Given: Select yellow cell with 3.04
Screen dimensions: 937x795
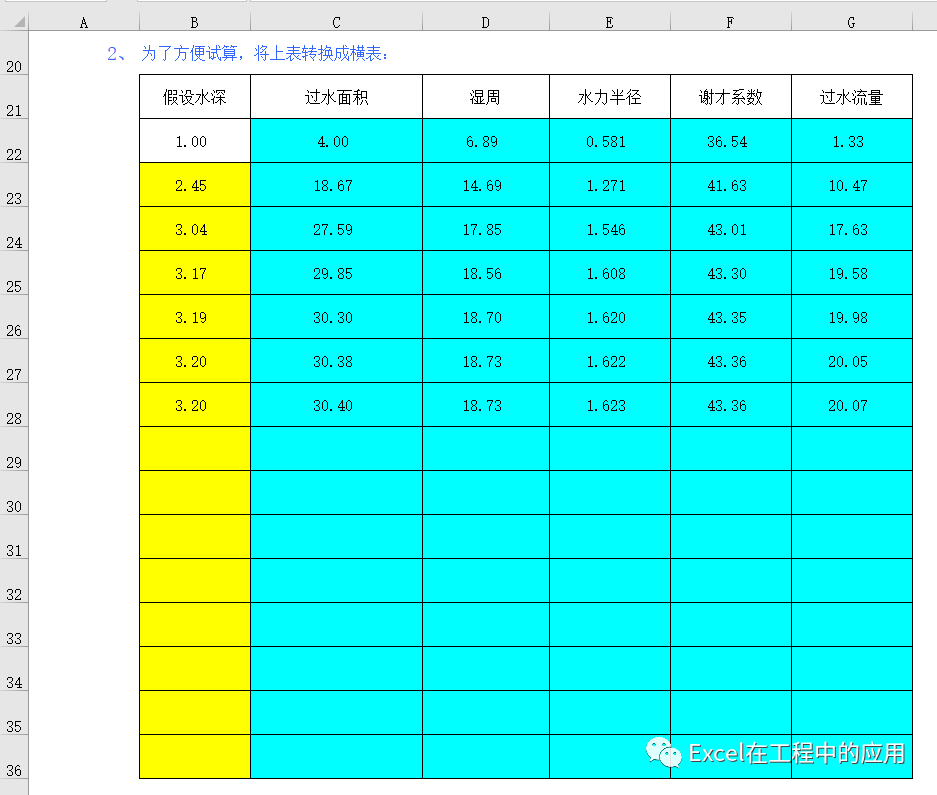Looking at the screenshot, I should point(195,230).
